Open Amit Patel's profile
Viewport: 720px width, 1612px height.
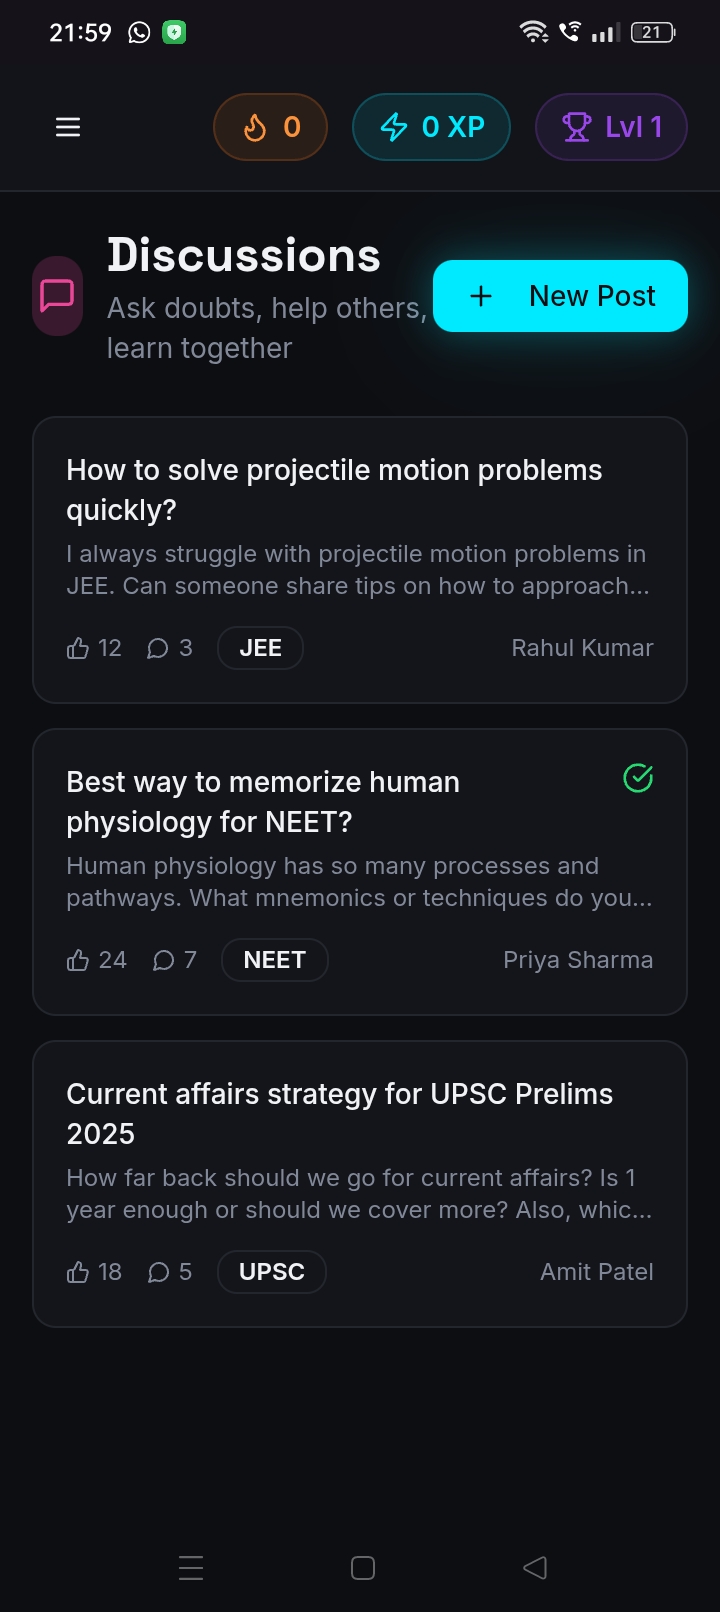597,1272
